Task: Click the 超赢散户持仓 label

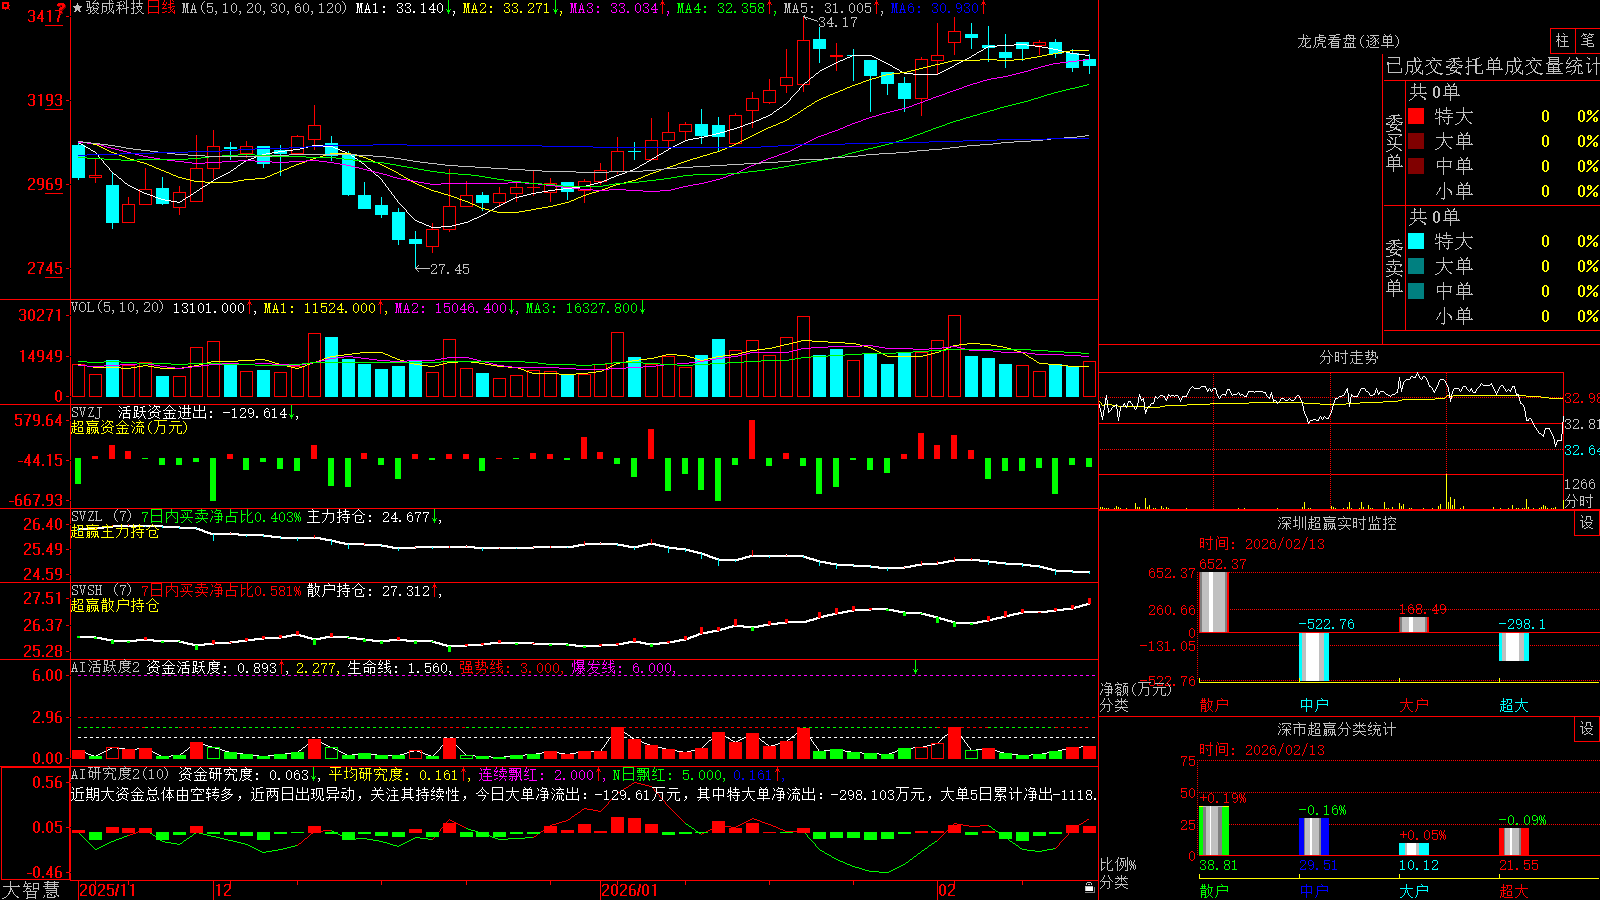Action: click(115, 606)
